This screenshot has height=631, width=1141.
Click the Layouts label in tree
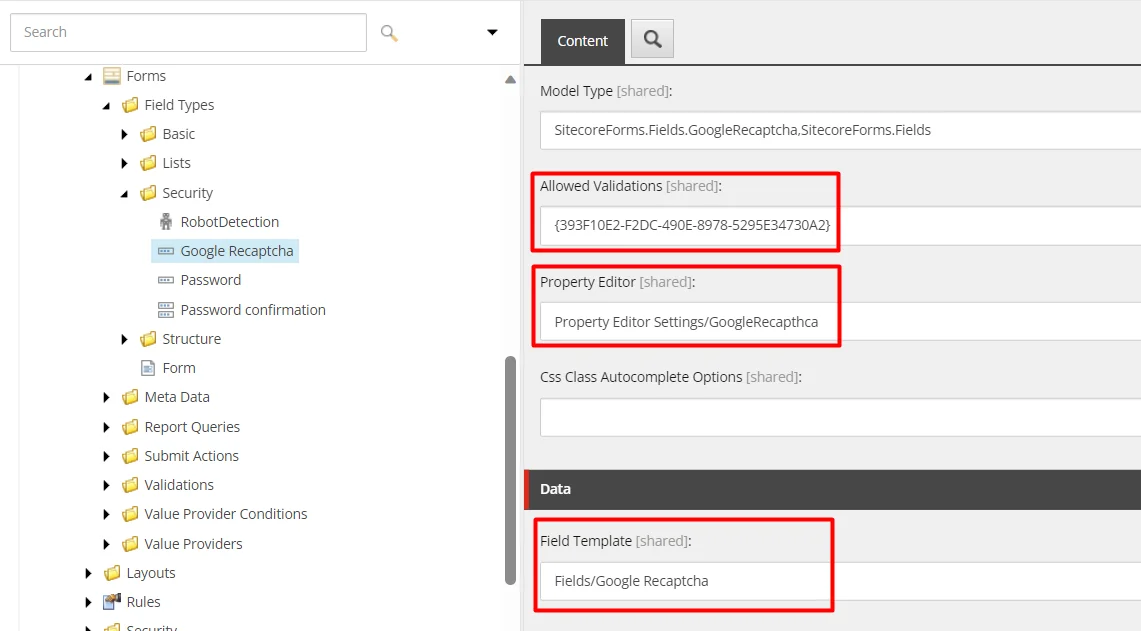pyautogui.click(x=151, y=574)
